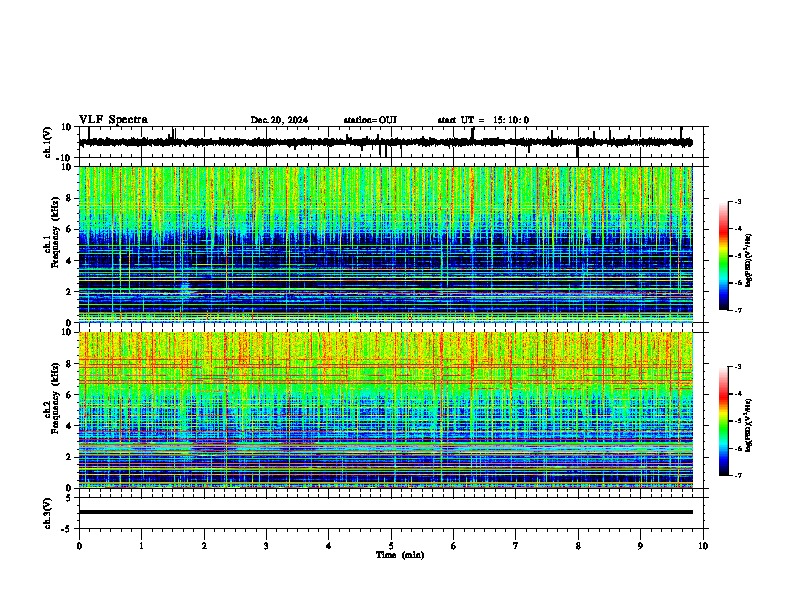Viewport: 792px width, 612px height.
Task: Click time axis tick label "4"
Action: click(329, 546)
